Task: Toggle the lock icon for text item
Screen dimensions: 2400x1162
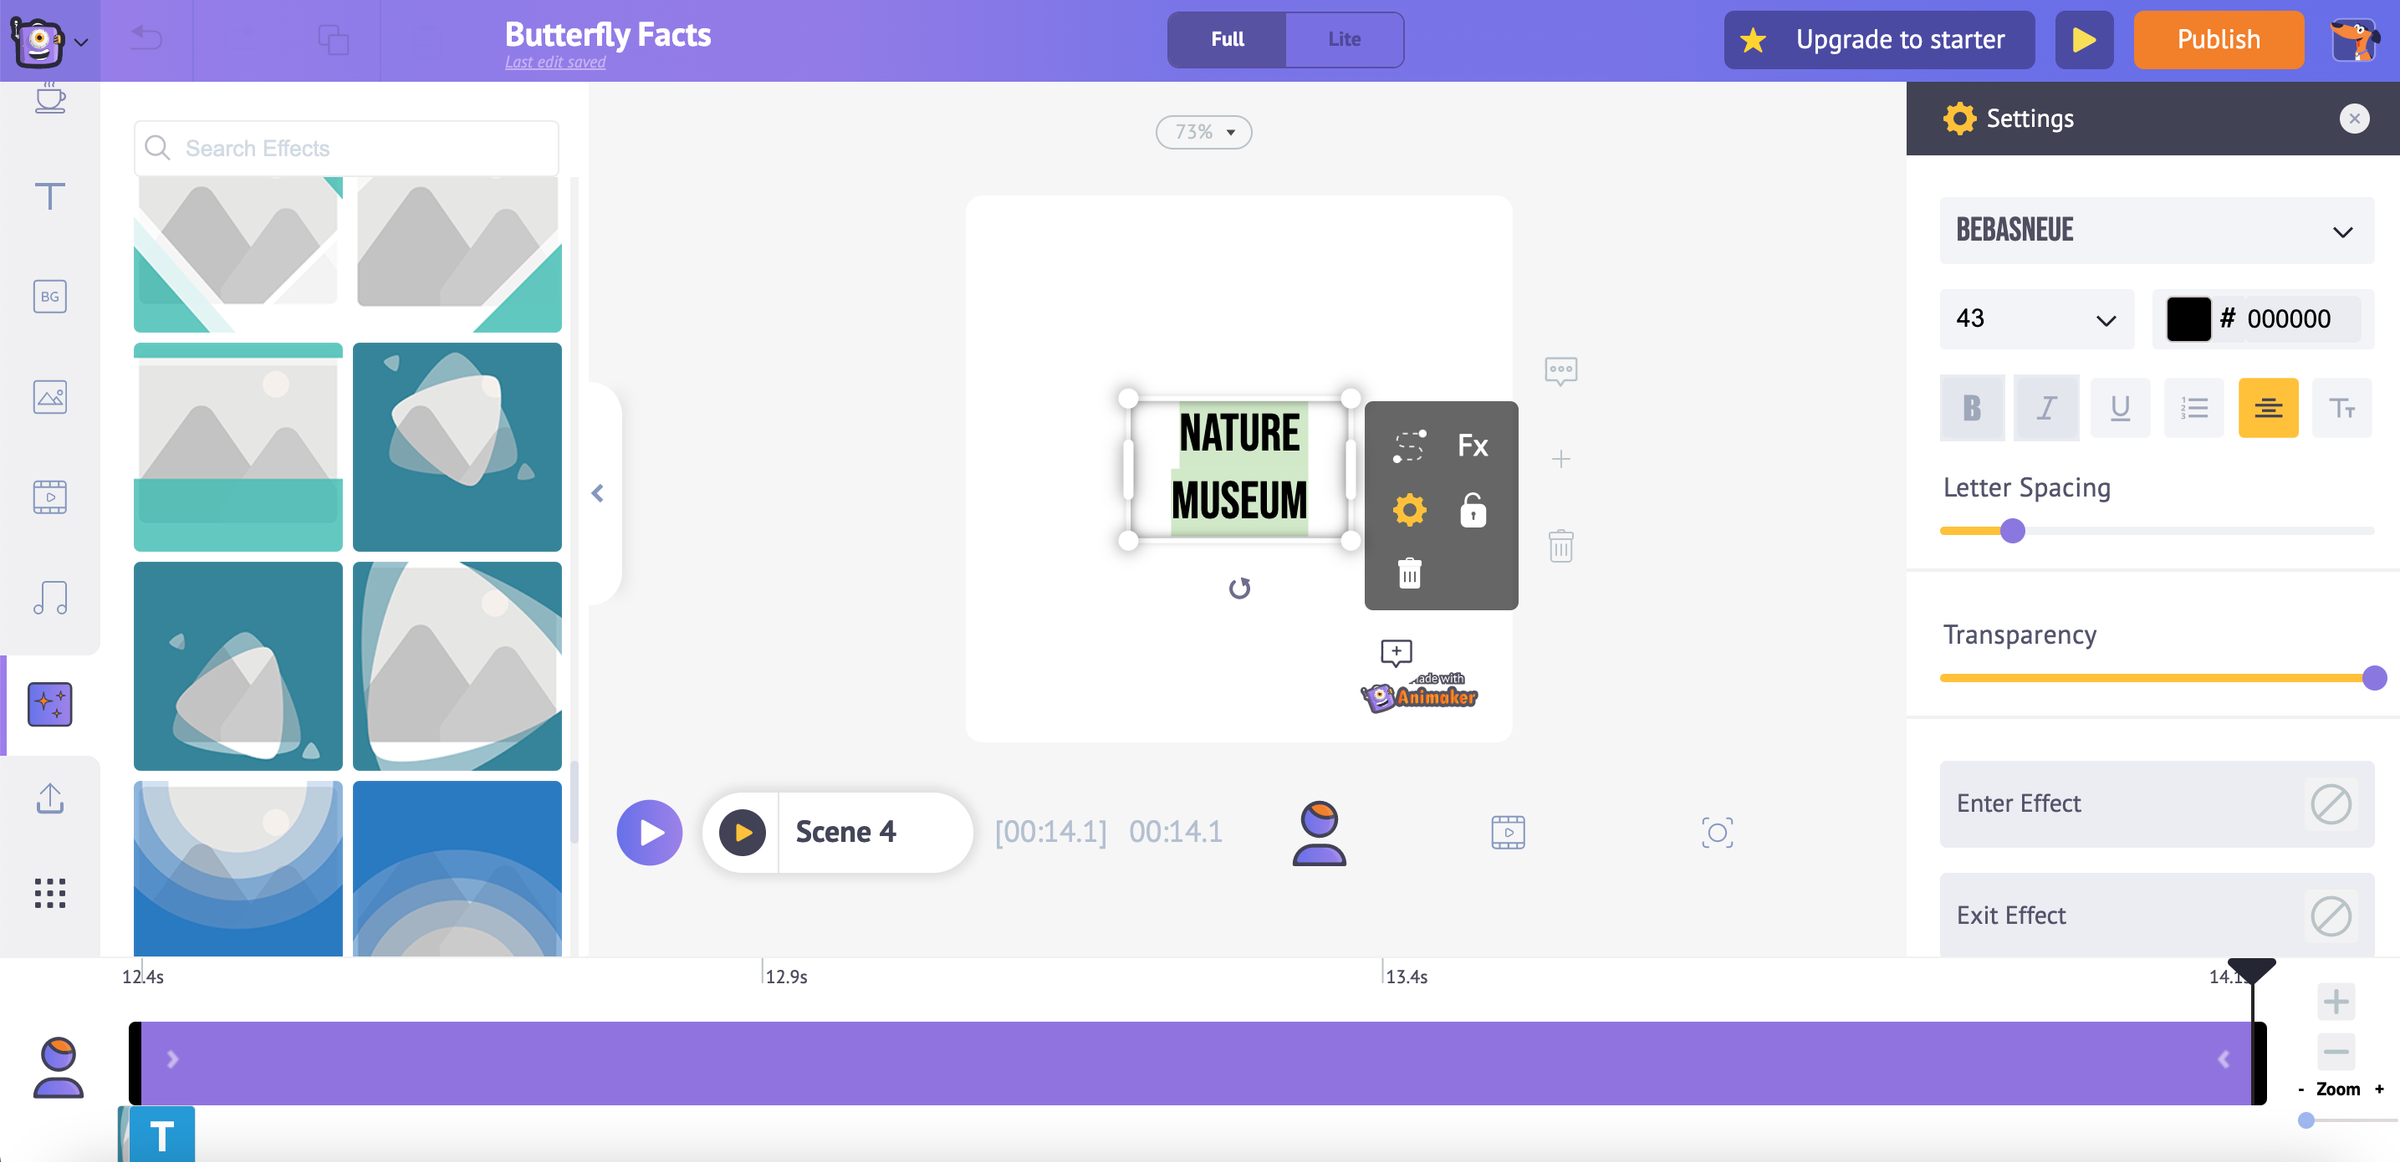Action: coord(1472,510)
